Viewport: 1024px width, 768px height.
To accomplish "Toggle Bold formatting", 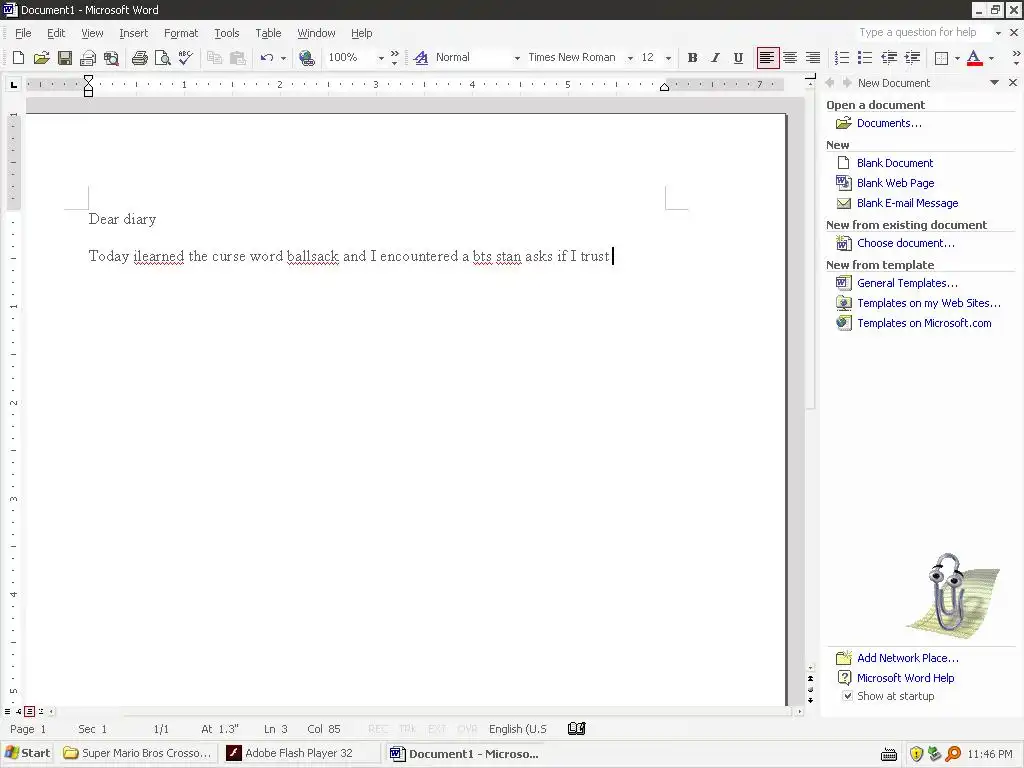I will click(x=692, y=58).
